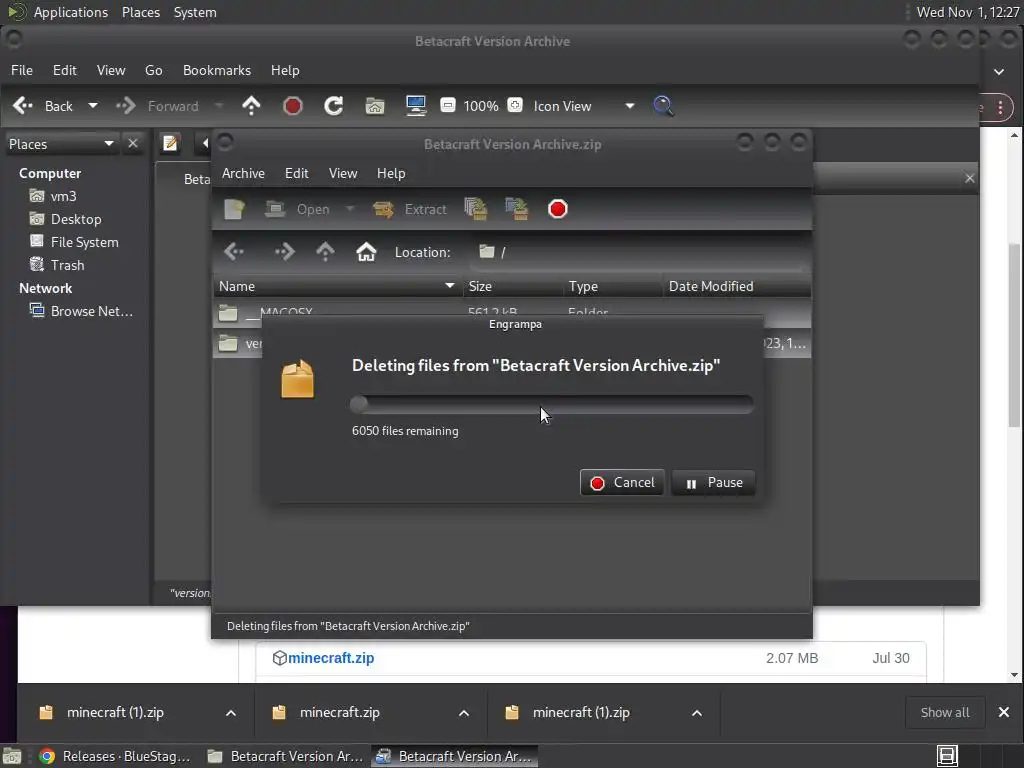Viewport: 1024px width, 768px height.
Task: Click the add folder icon in Engrampa
Action: tap(517, 209)
